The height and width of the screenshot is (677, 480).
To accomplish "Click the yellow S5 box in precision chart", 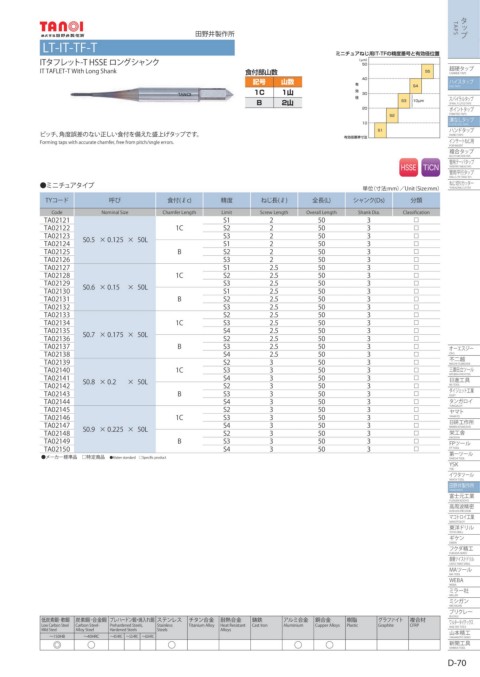I will click(x=427, y=72).
